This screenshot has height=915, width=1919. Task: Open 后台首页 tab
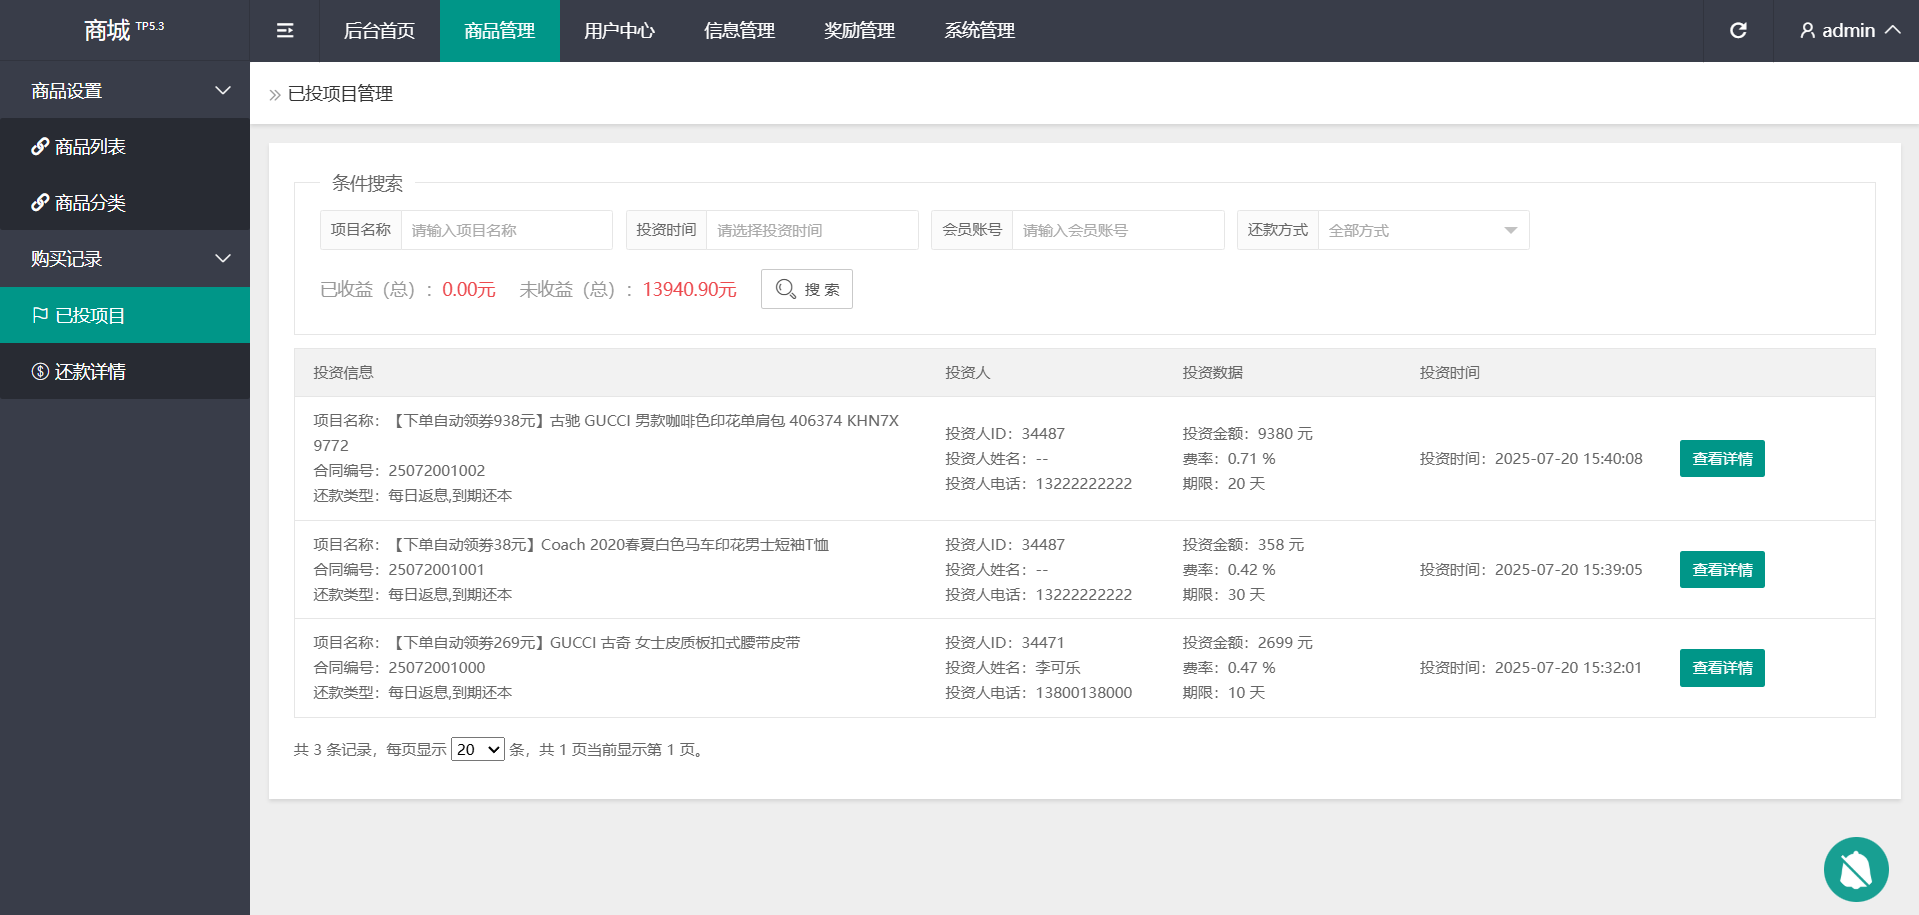(379, 31)
